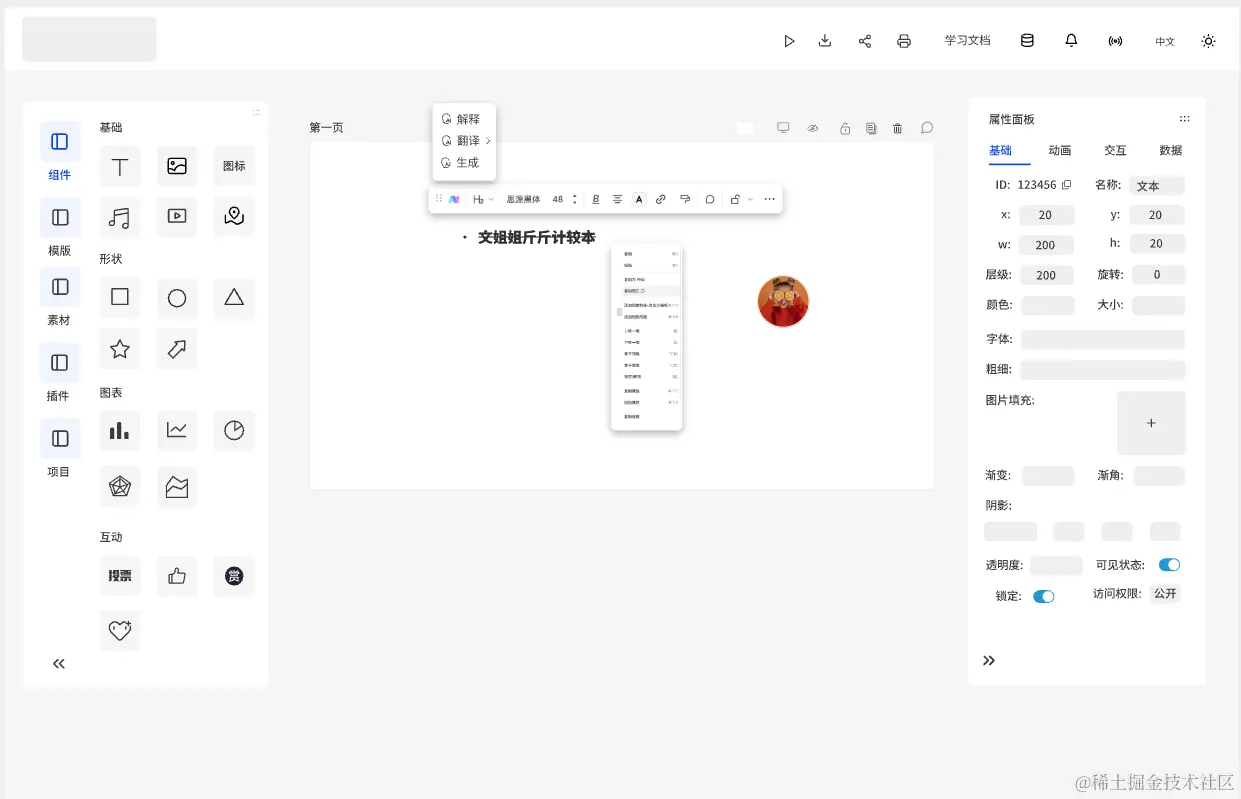1241x799 pixels.
Task: Open the text color A swatch
Action: (639, 199)
